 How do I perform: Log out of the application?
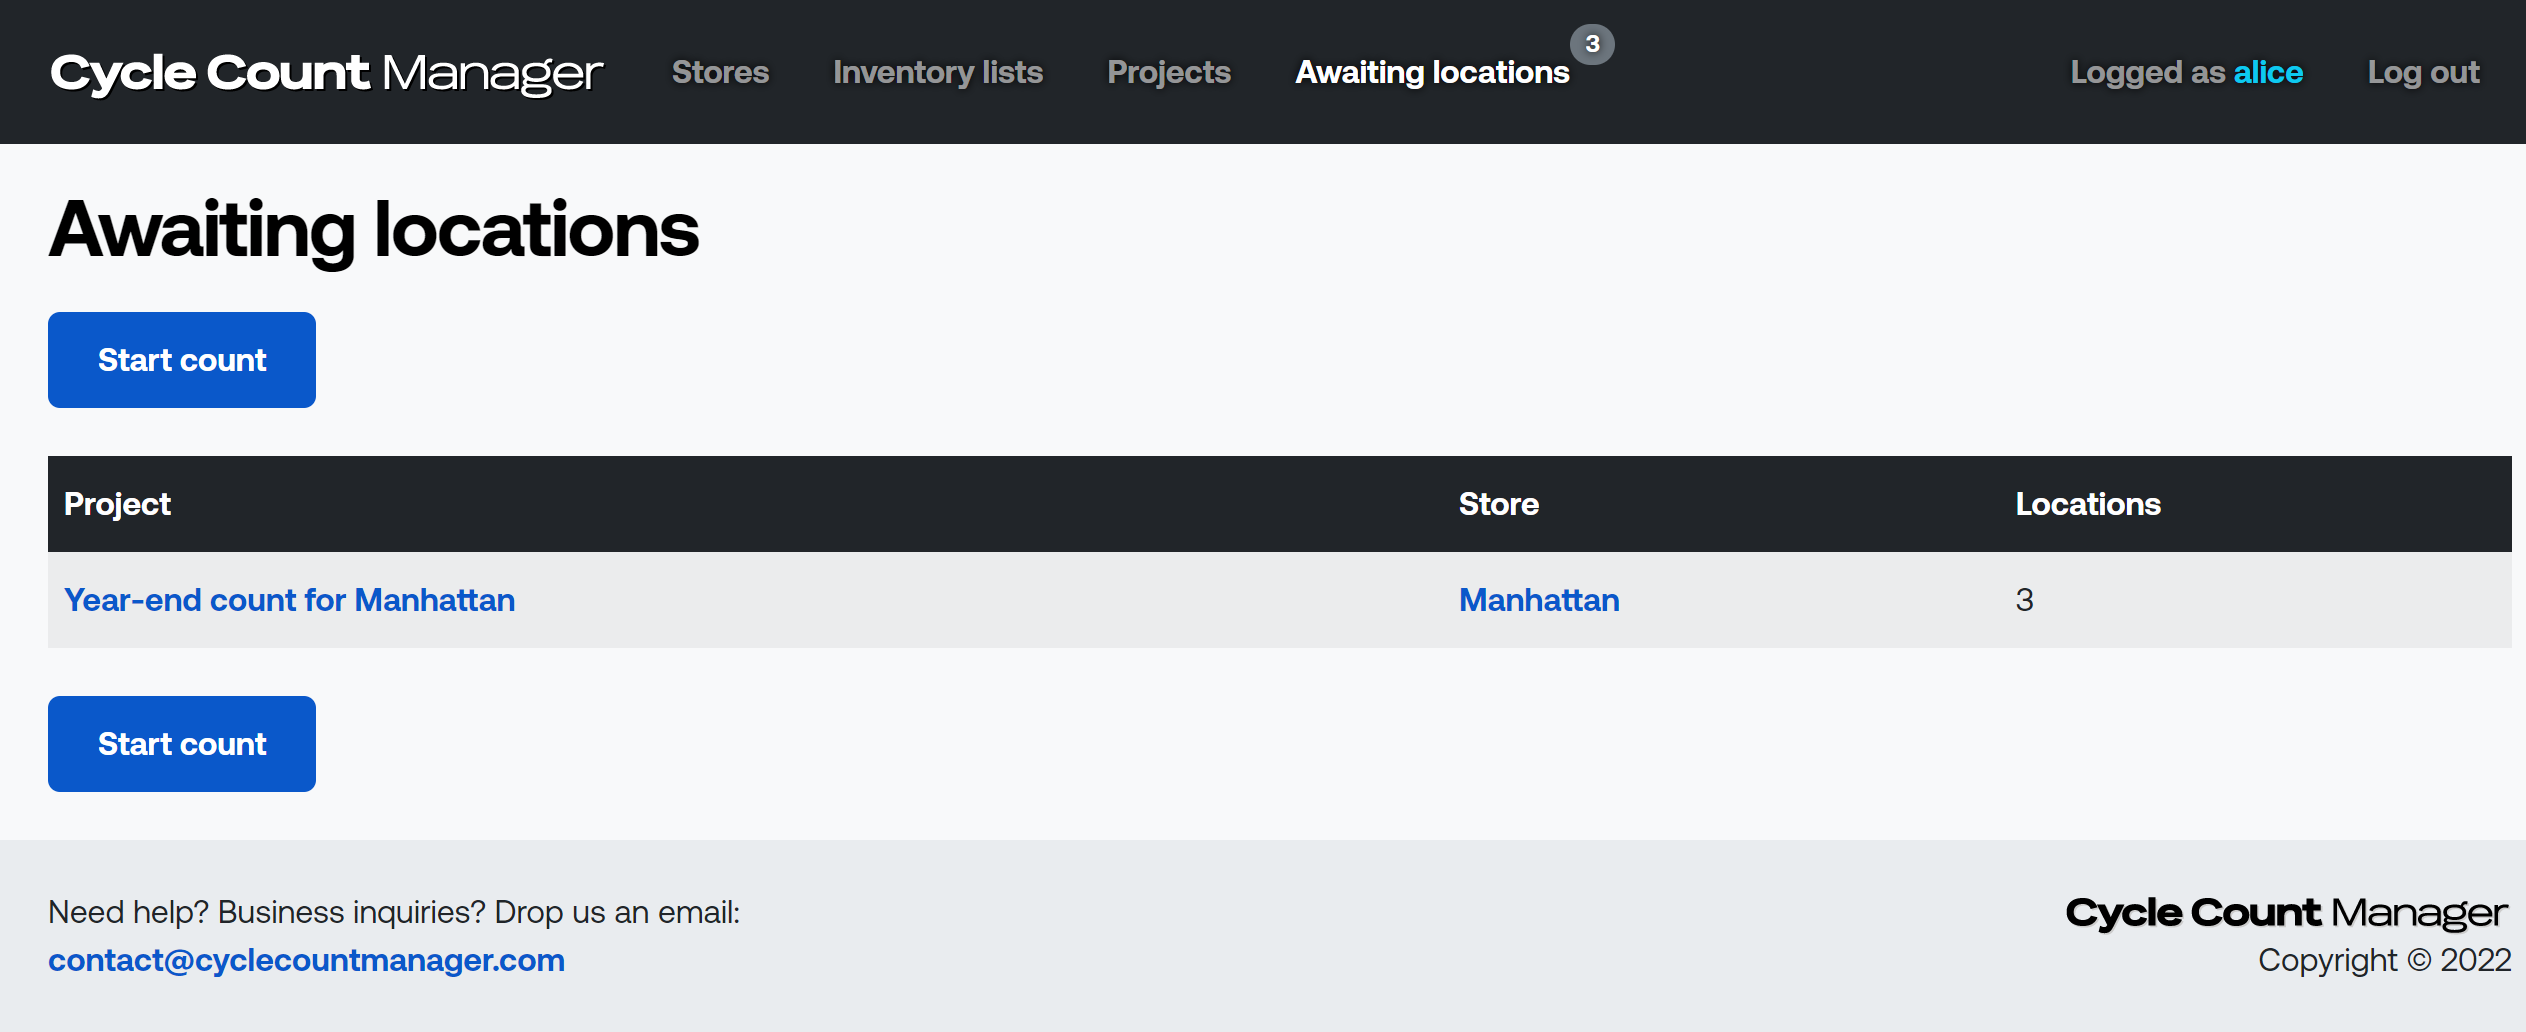tap(2423, 72)
